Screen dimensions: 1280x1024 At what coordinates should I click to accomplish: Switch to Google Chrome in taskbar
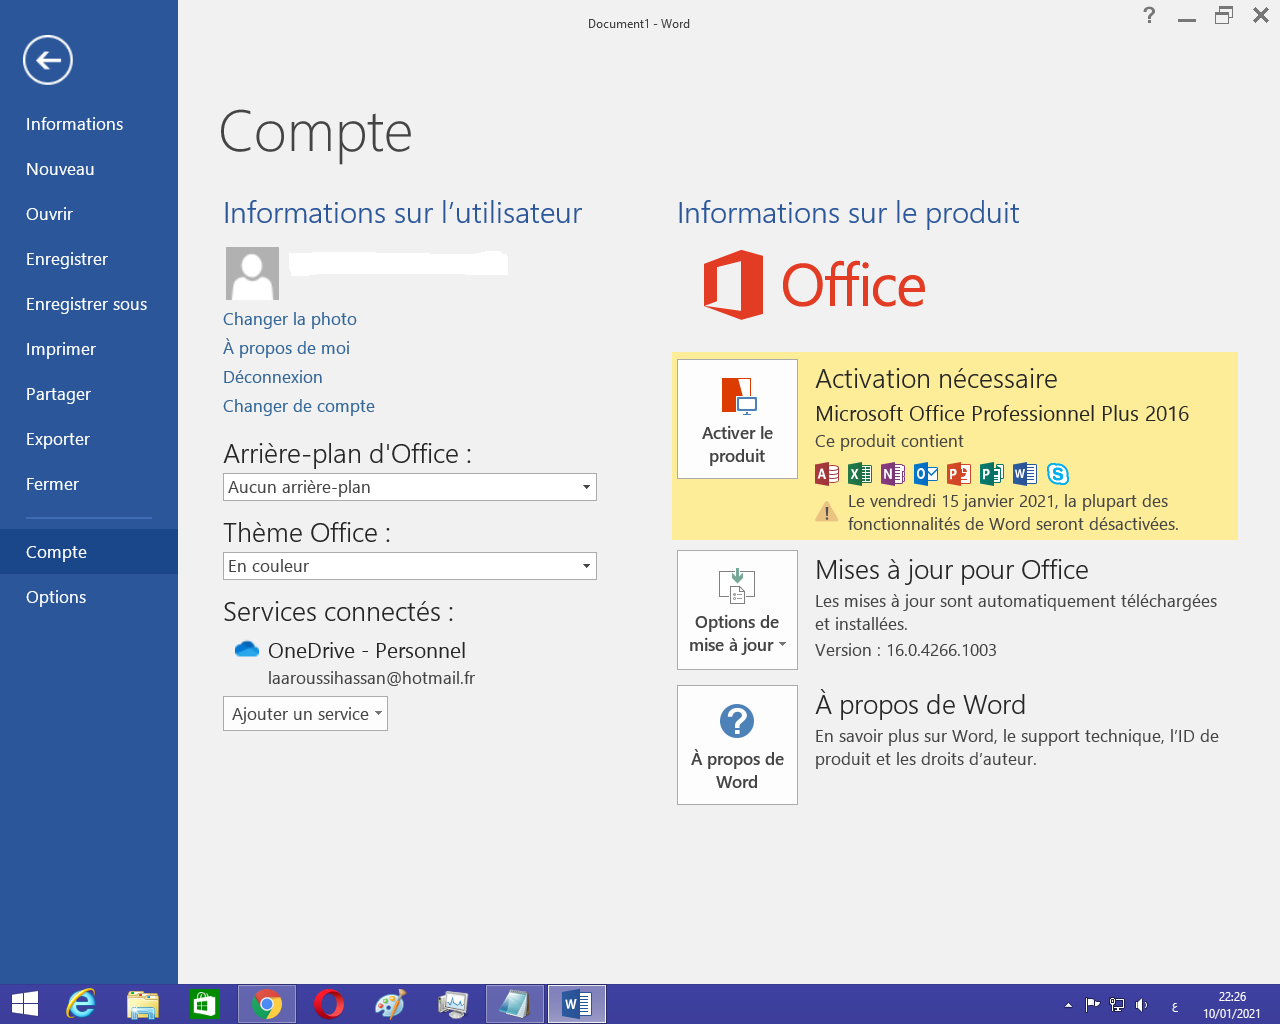(x=267, y=1004)
